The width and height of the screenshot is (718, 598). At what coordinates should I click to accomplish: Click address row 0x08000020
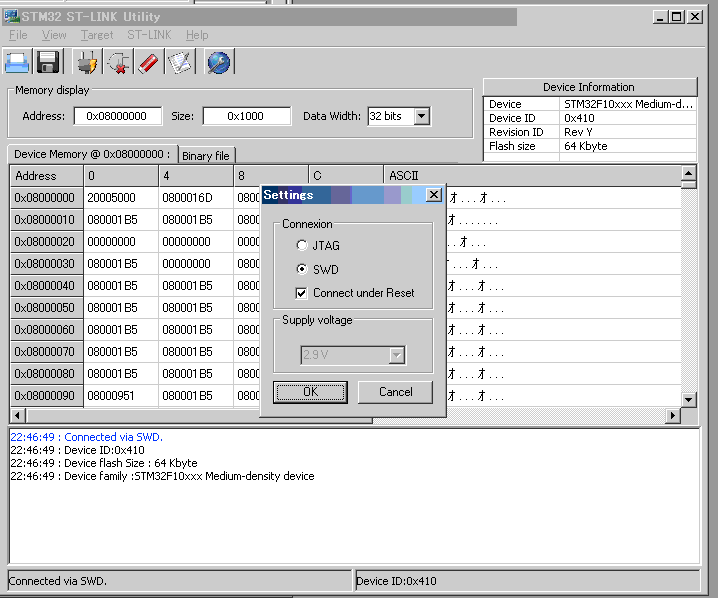point(47,242)
